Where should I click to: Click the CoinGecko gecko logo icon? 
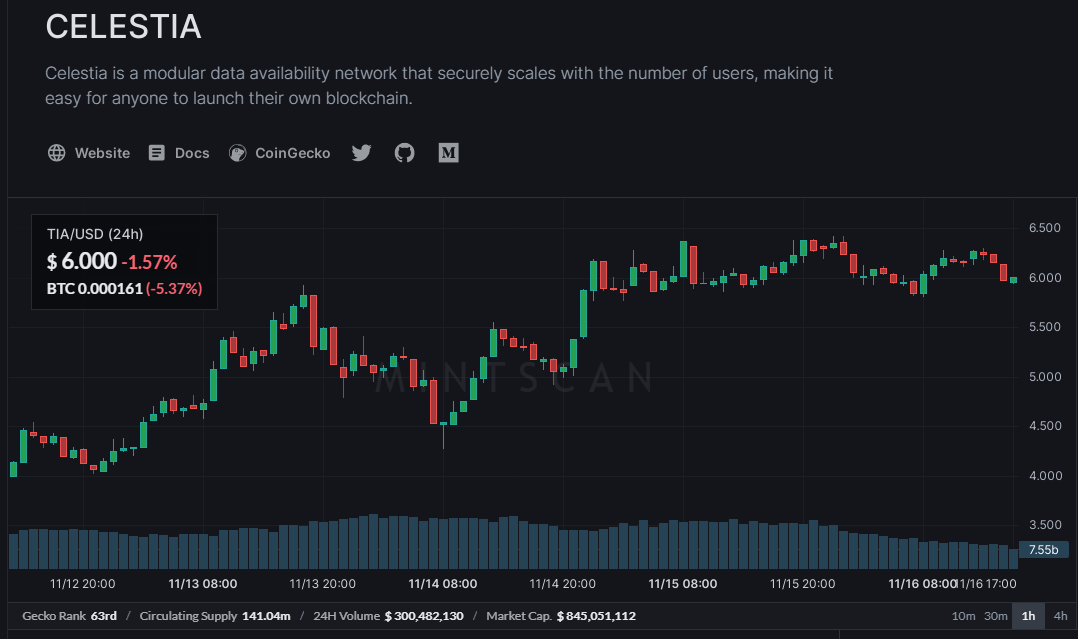pyautogui.click(x=237, y=153)
